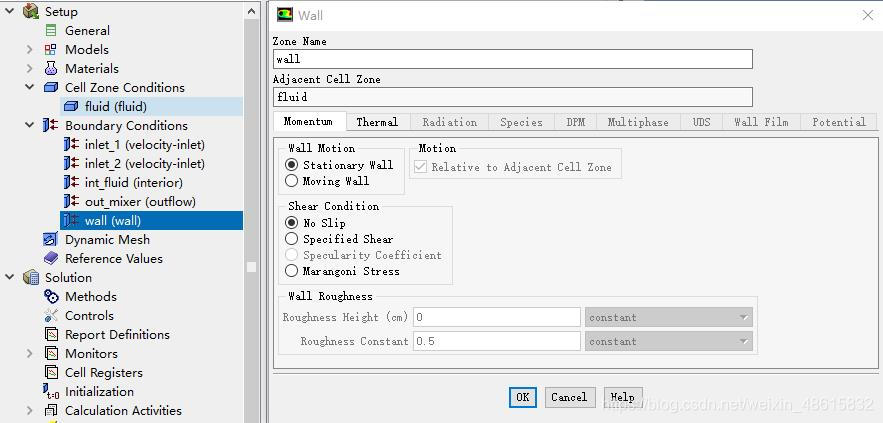
Task: Click the General icon in Setup tree
Action: tap(51, 31)
